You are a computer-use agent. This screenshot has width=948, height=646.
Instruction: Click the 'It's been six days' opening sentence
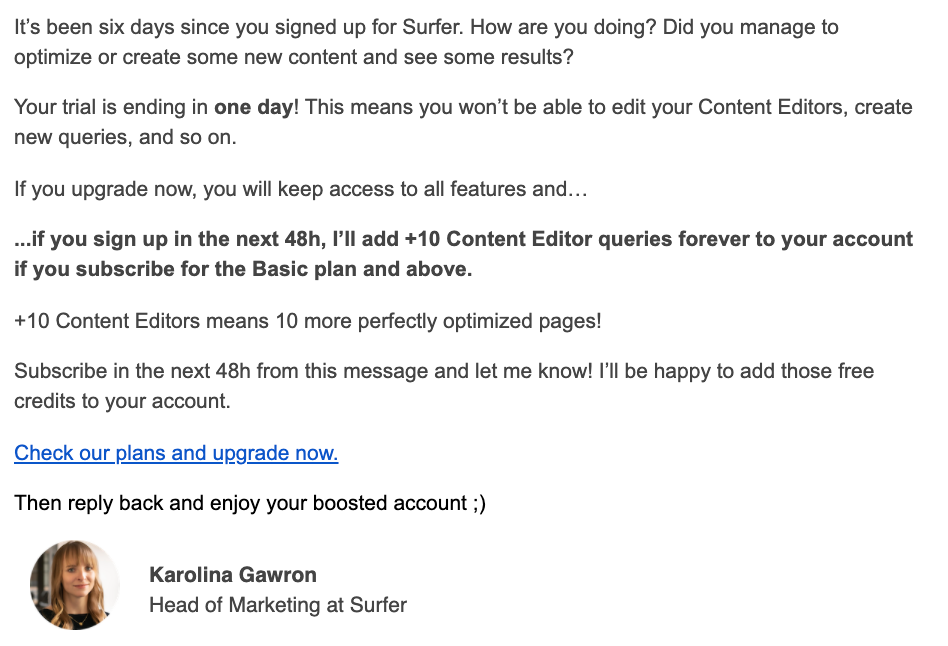coord(239,27)
